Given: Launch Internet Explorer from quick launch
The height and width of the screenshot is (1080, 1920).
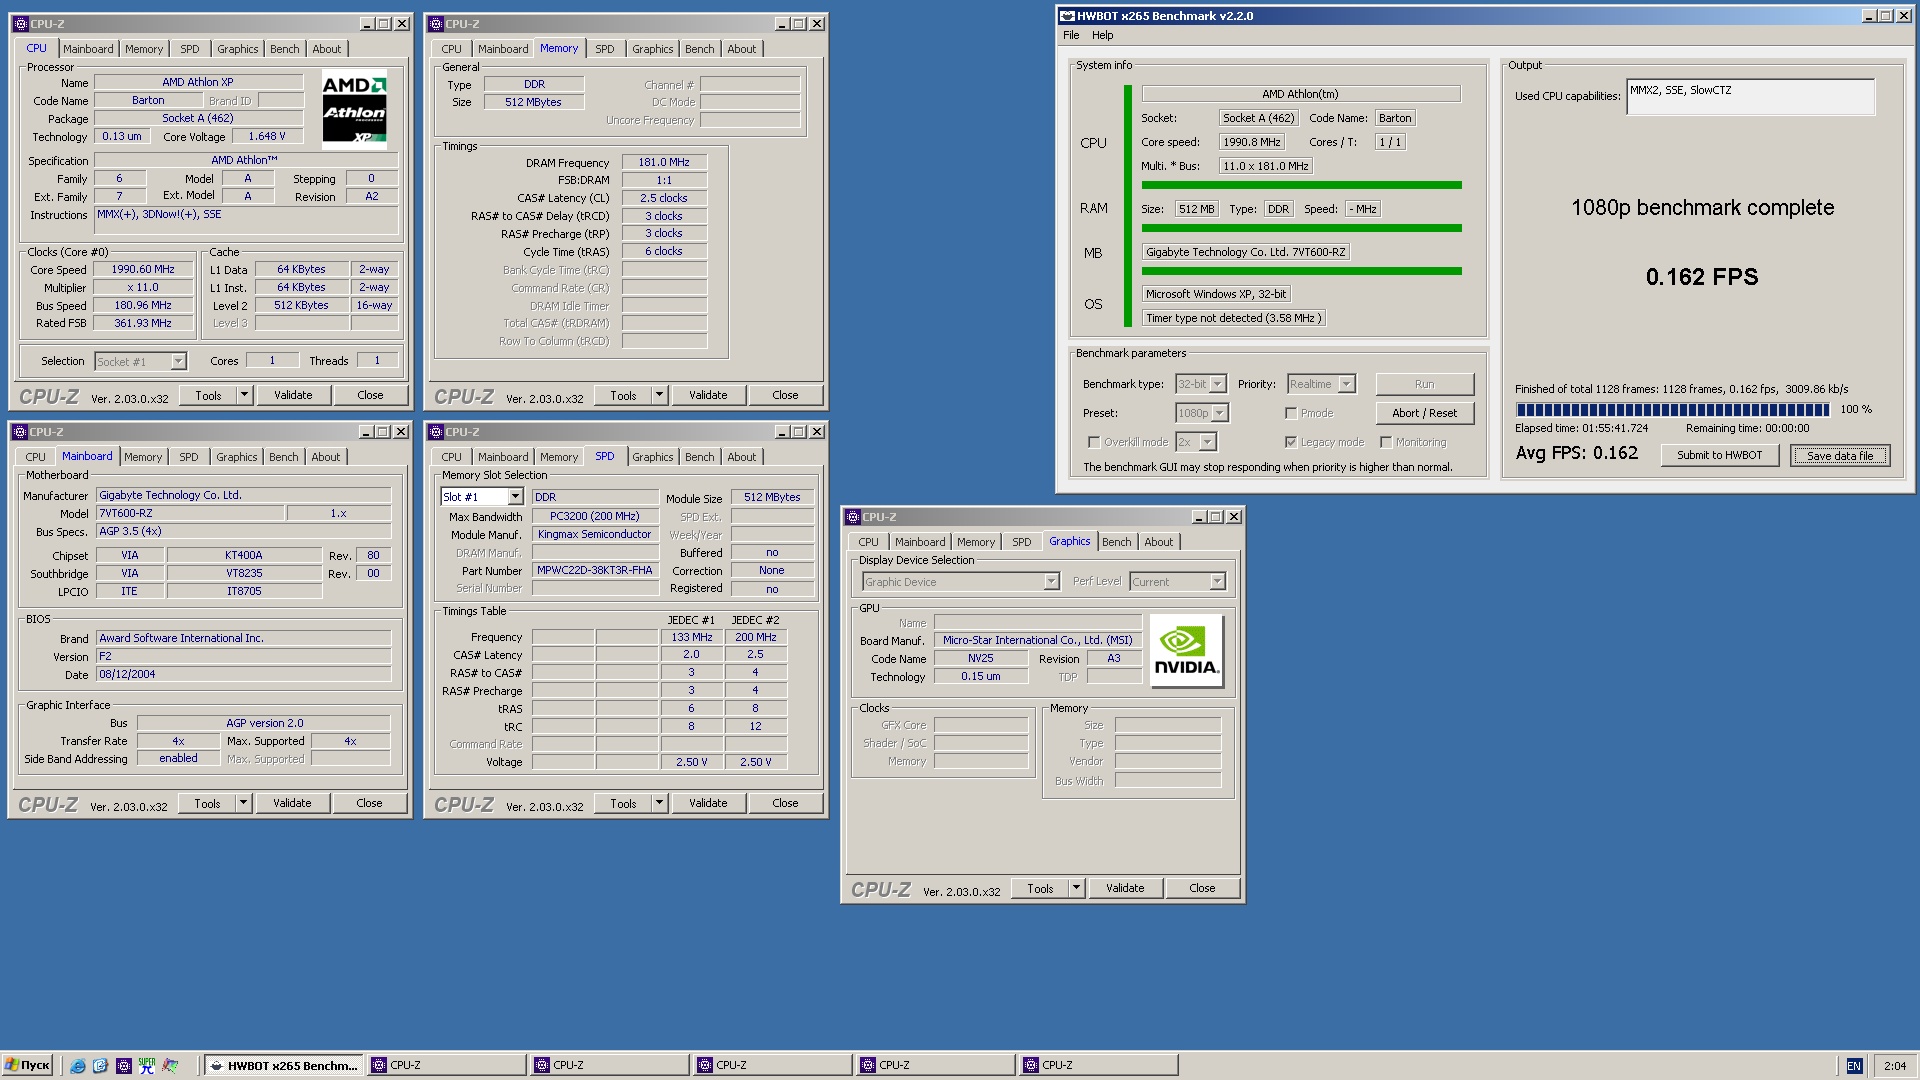Looking at the screenshot, I should (x=77, y=1066).
